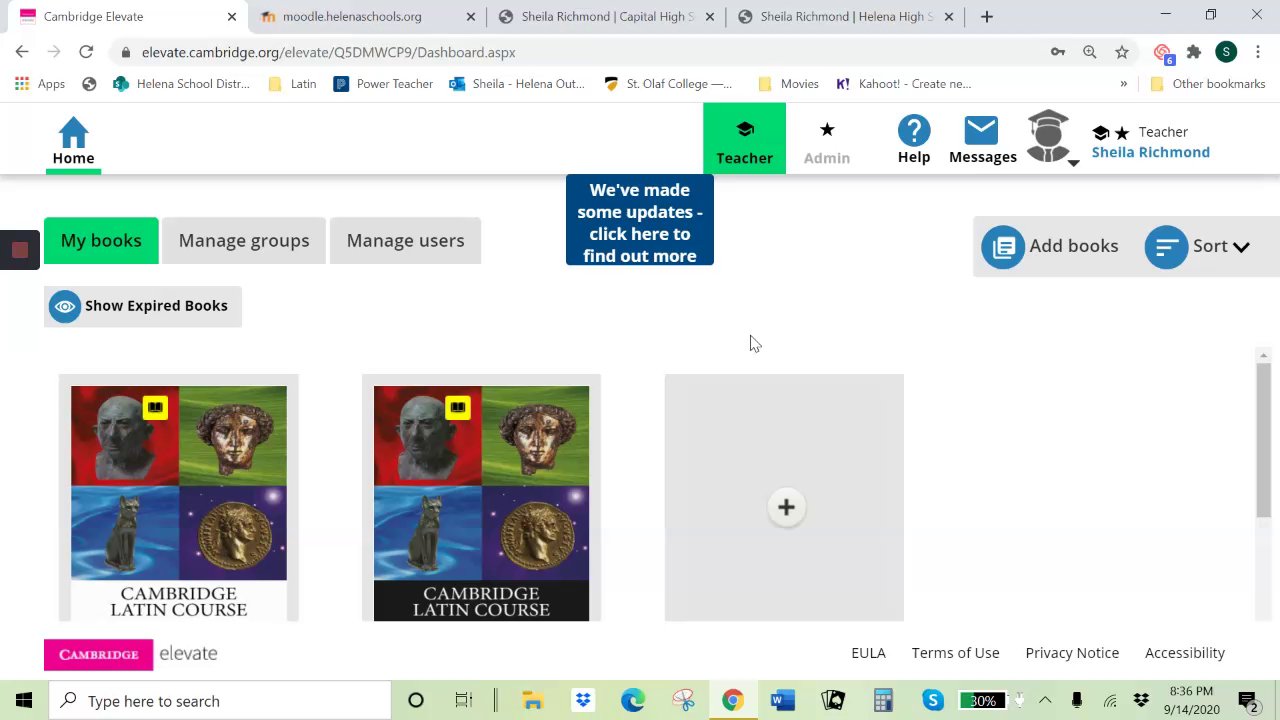Open Kahoot bookmark
Viewport: 1280px width, 720px height.
pyautogui.click(x=903, y=84)
